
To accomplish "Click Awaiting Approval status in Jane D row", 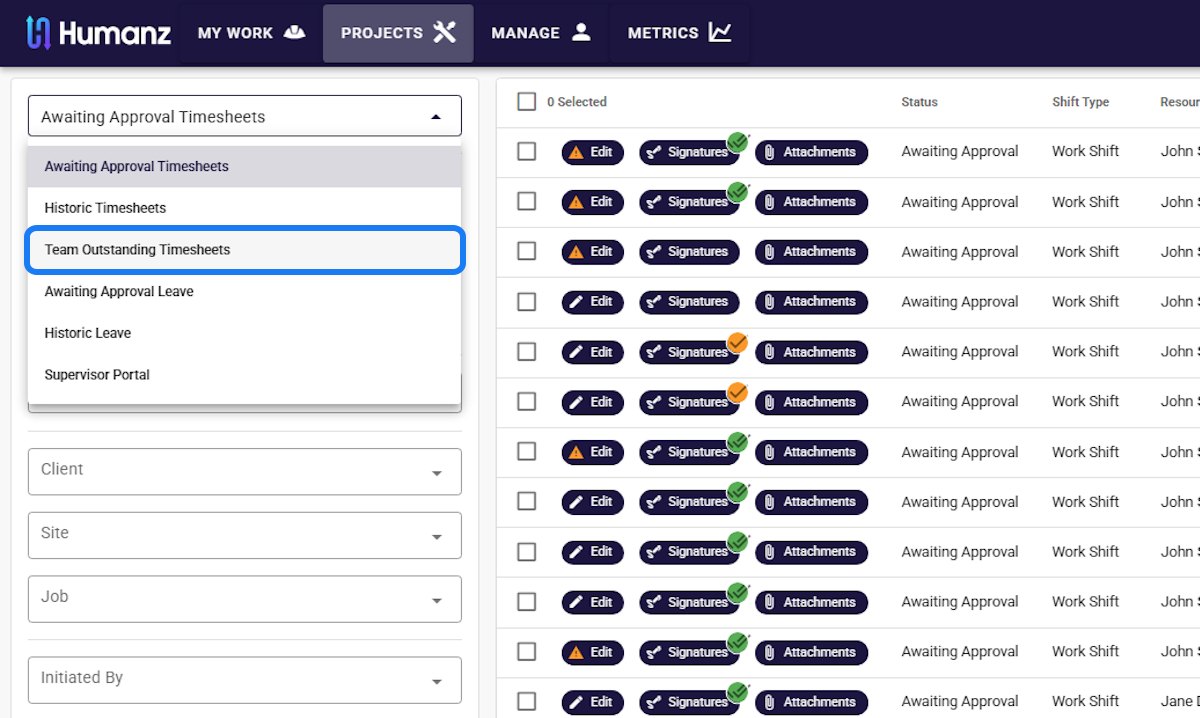I will tap(960, 701).
